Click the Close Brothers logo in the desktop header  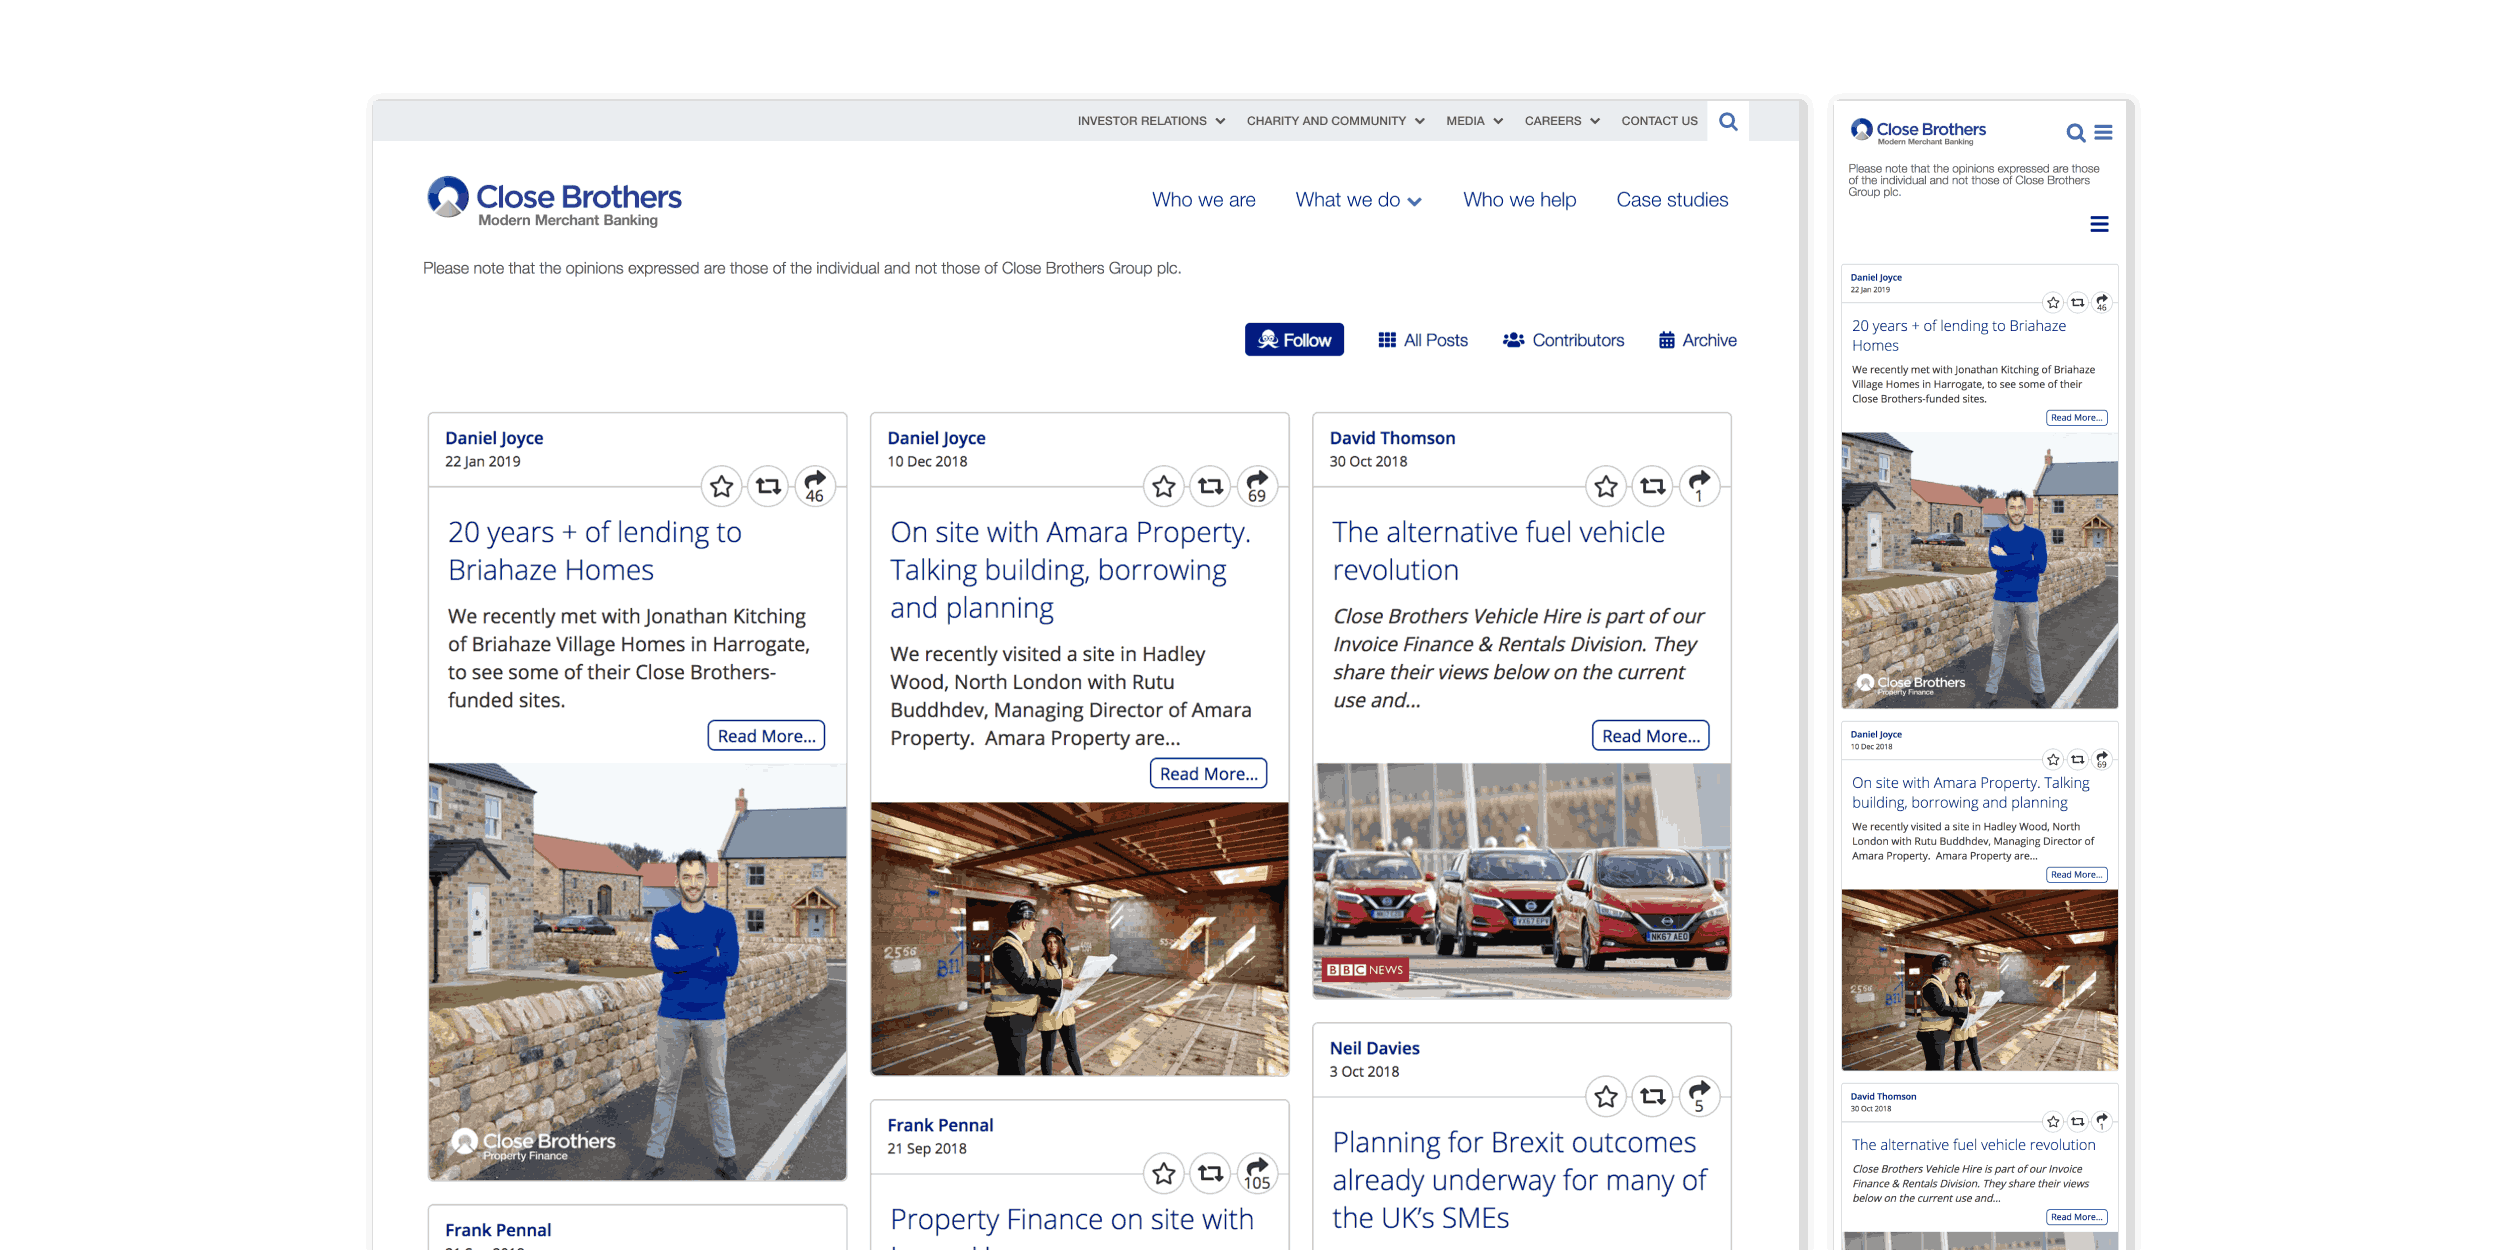pos(554,201)
